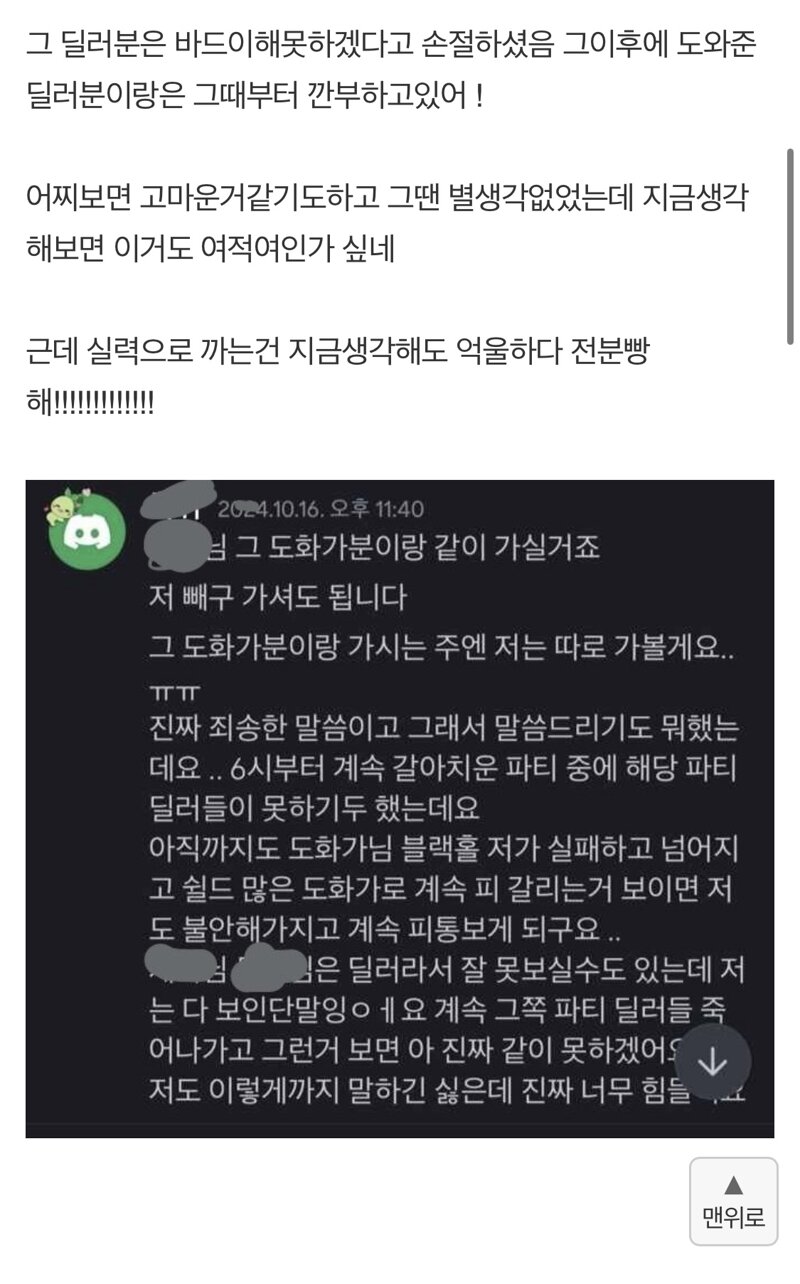Click the 맨위로 back-to-top button
This screenshot has height=1284, width=800.
[733, 1201]
